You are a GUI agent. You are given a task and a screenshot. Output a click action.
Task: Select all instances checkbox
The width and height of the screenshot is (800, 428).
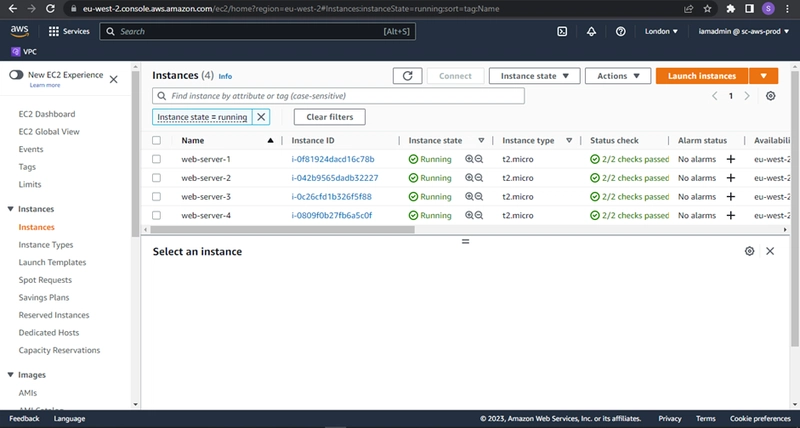156,140
